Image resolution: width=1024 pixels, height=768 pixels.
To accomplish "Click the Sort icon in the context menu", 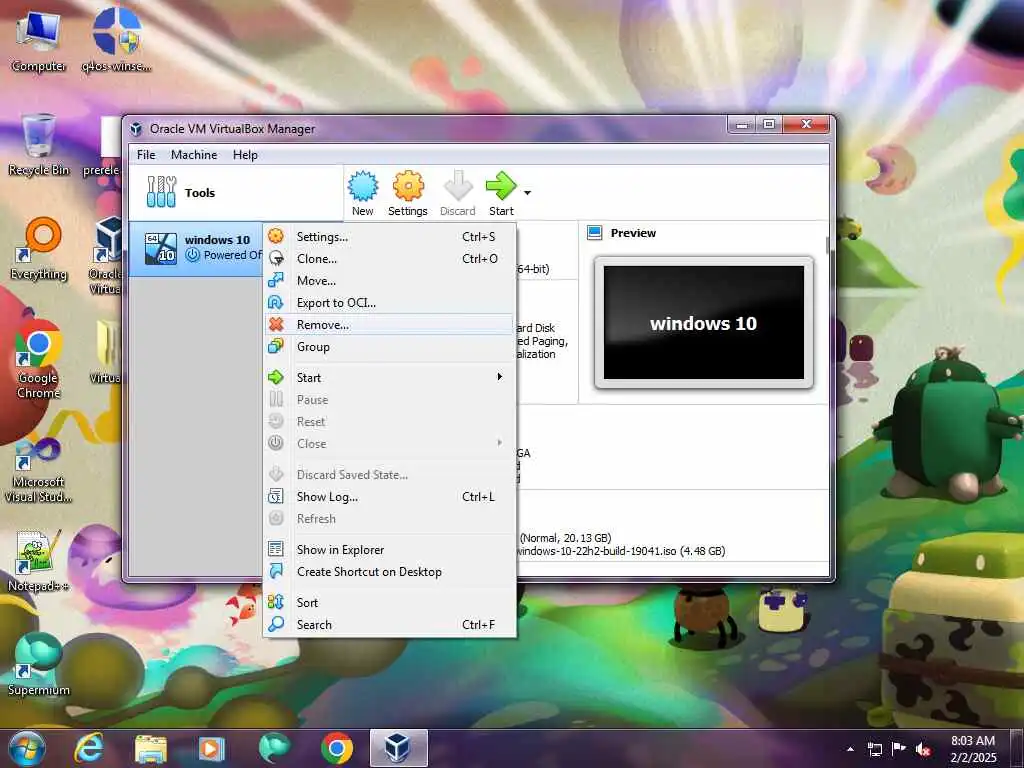I will pos(276,602).
